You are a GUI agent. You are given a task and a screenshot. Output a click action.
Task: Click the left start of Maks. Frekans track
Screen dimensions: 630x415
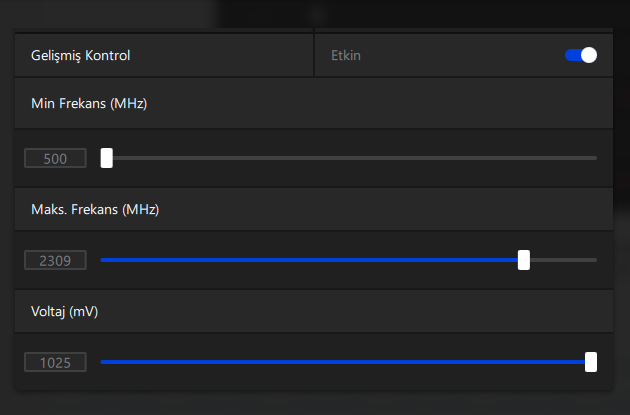[x=104, y=260]
